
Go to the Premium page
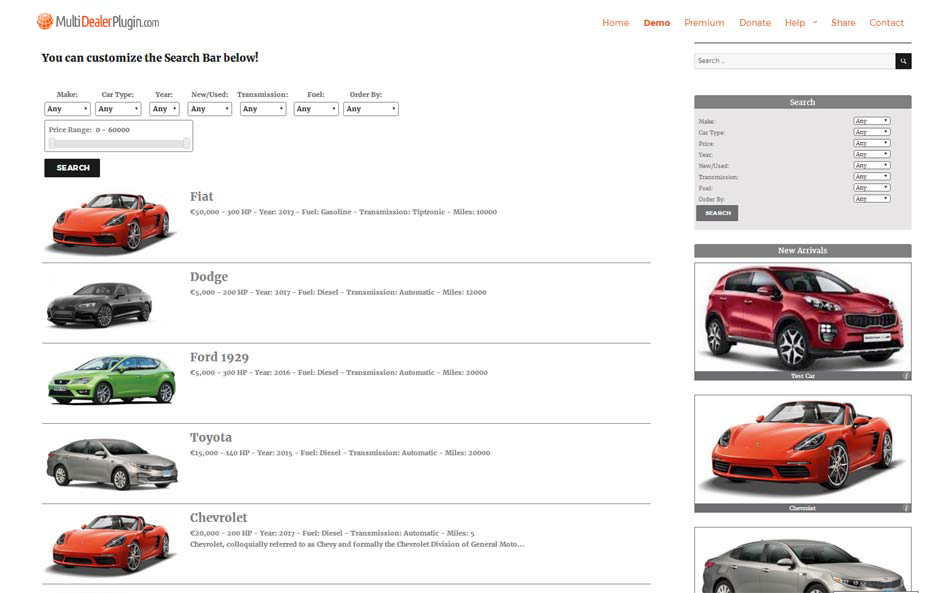pos(704,23)
